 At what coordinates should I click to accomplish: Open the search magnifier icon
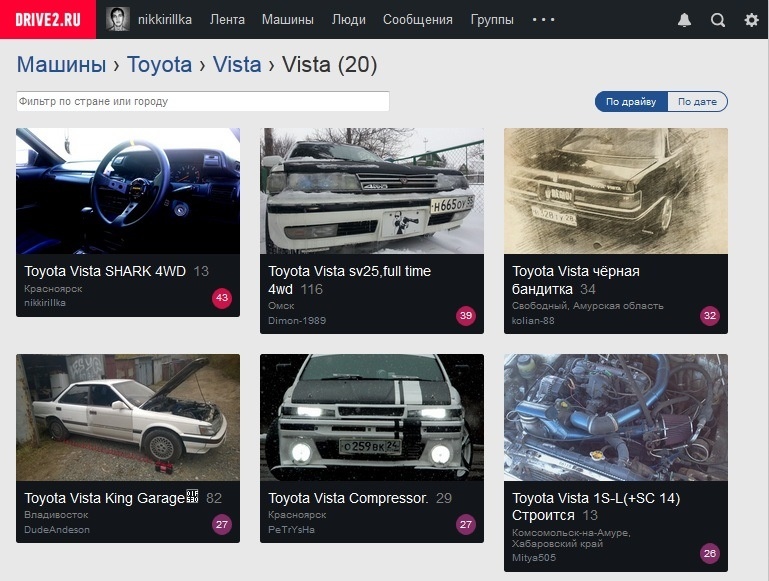click(718, 20)
